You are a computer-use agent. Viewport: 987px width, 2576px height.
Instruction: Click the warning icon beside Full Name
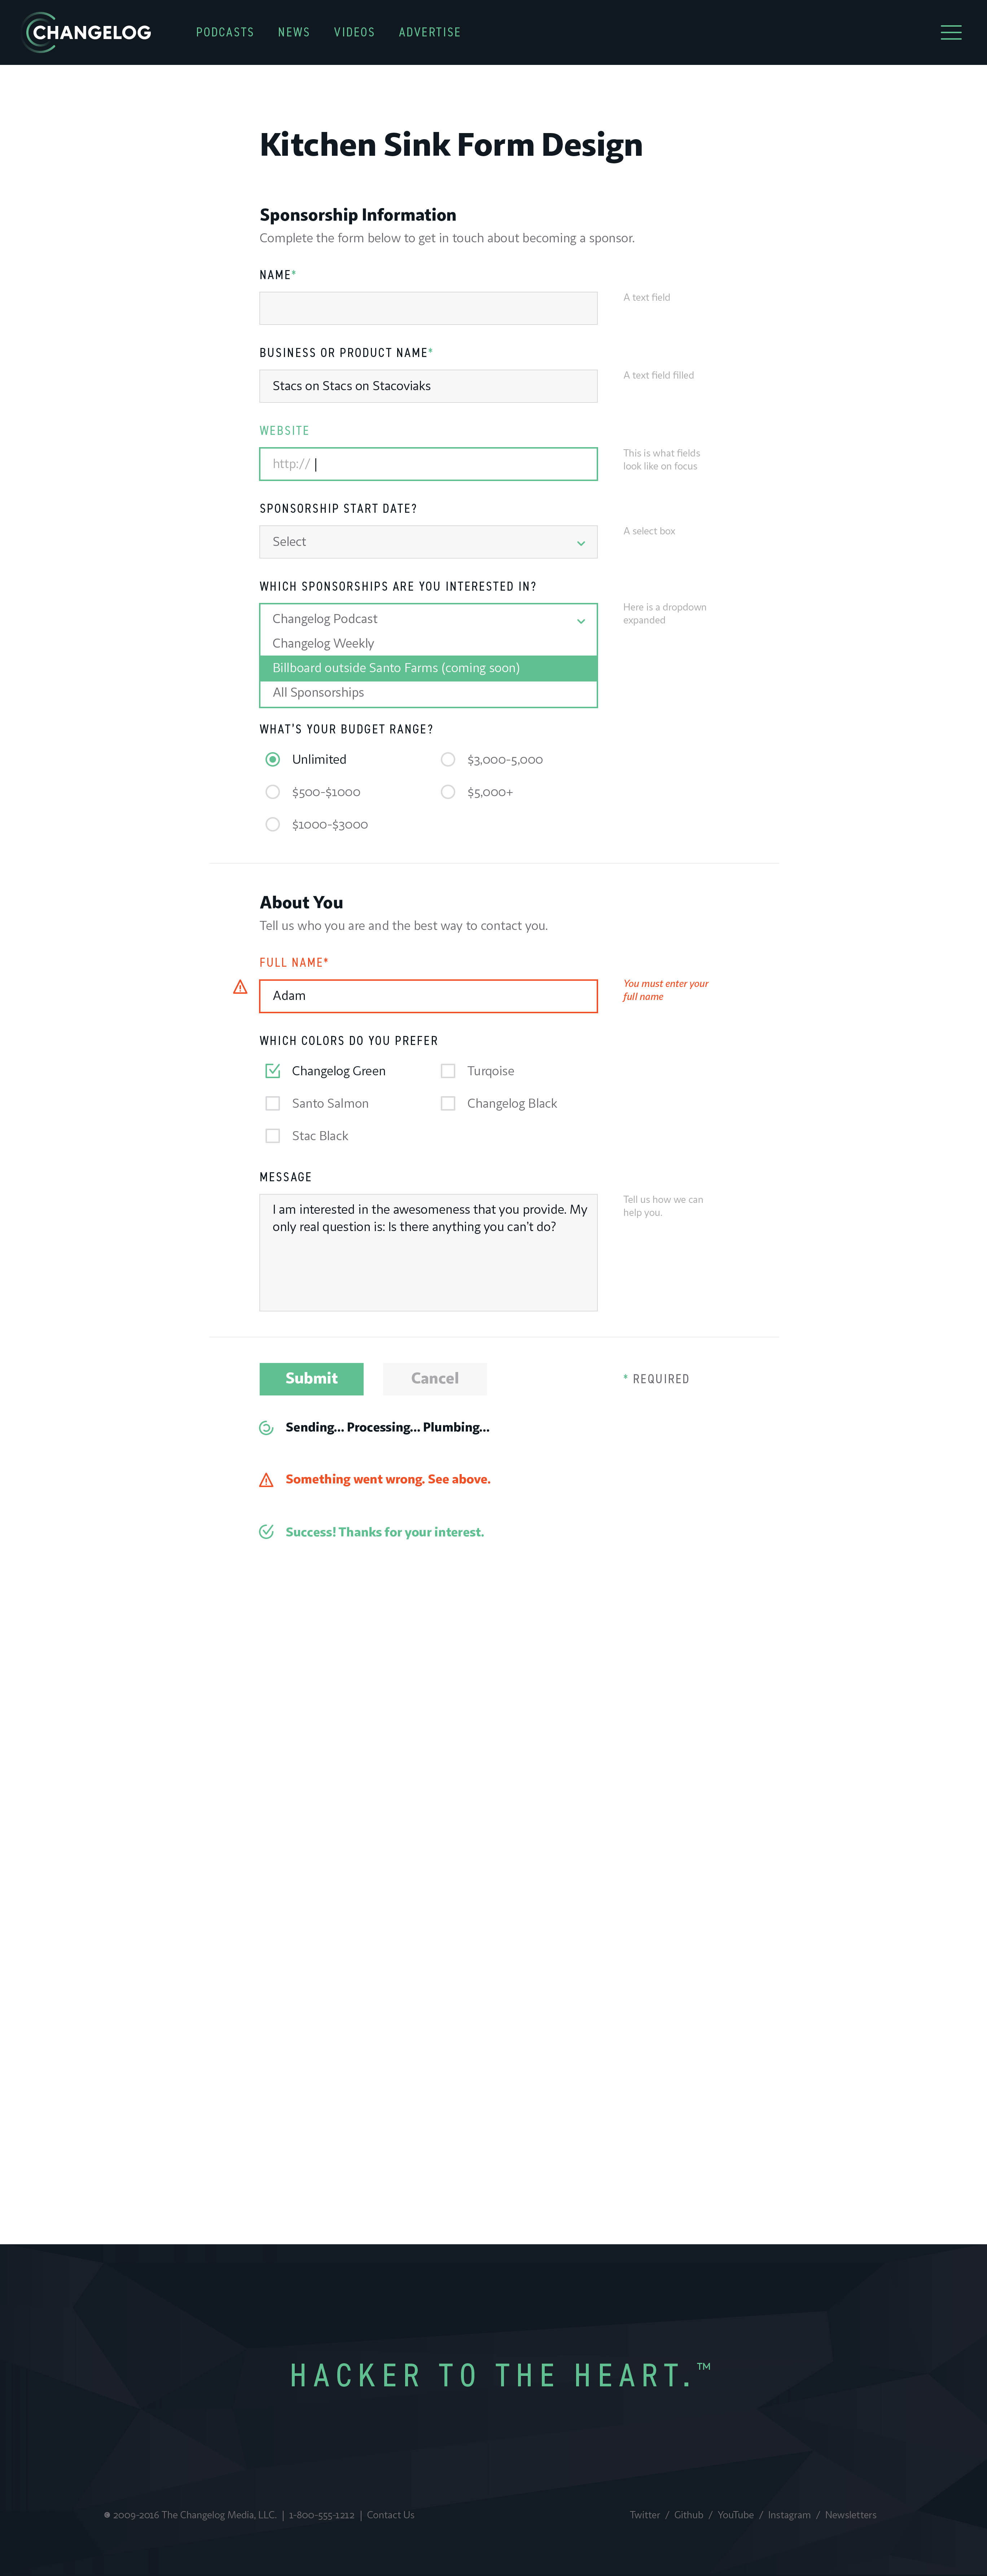click(x=240, y=987)
